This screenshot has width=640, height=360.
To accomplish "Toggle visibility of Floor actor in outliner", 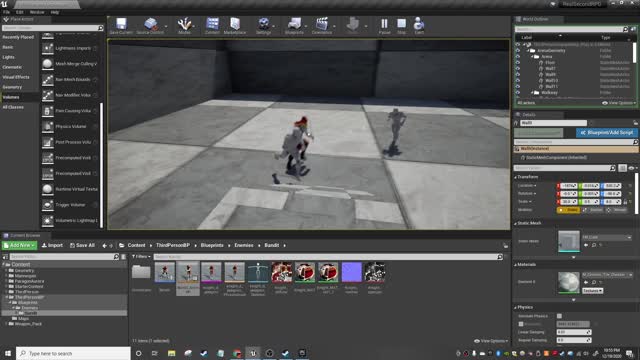I will [518, 62].
